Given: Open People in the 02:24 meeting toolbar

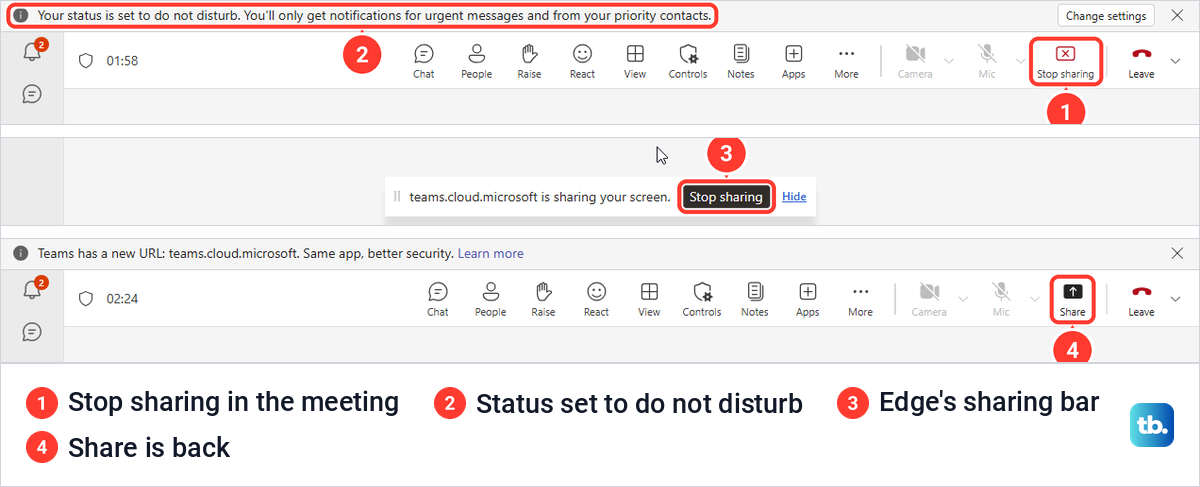Looking at the screenshot, I should coord(491,298).
